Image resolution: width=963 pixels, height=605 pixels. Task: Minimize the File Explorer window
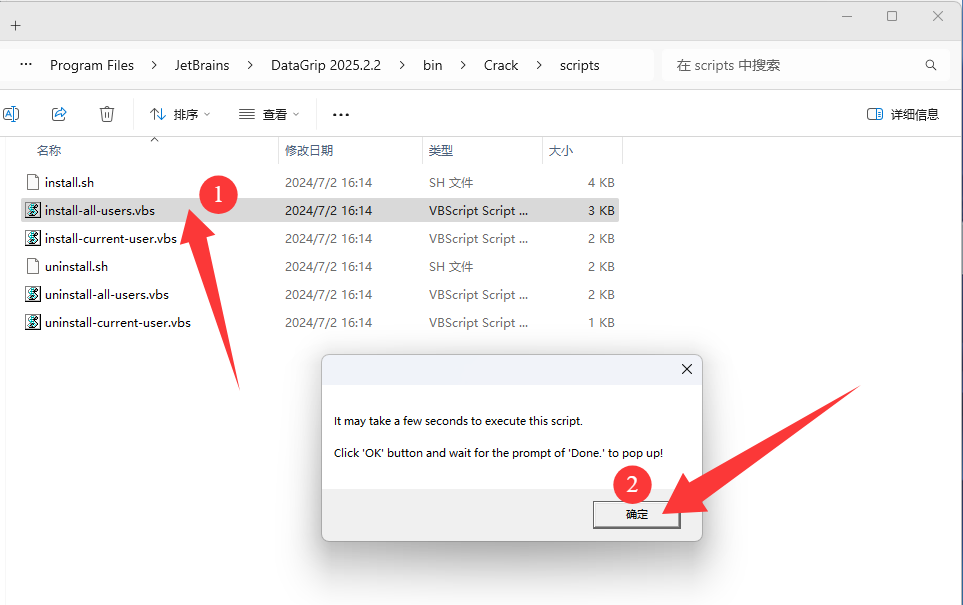coord(847,17)
